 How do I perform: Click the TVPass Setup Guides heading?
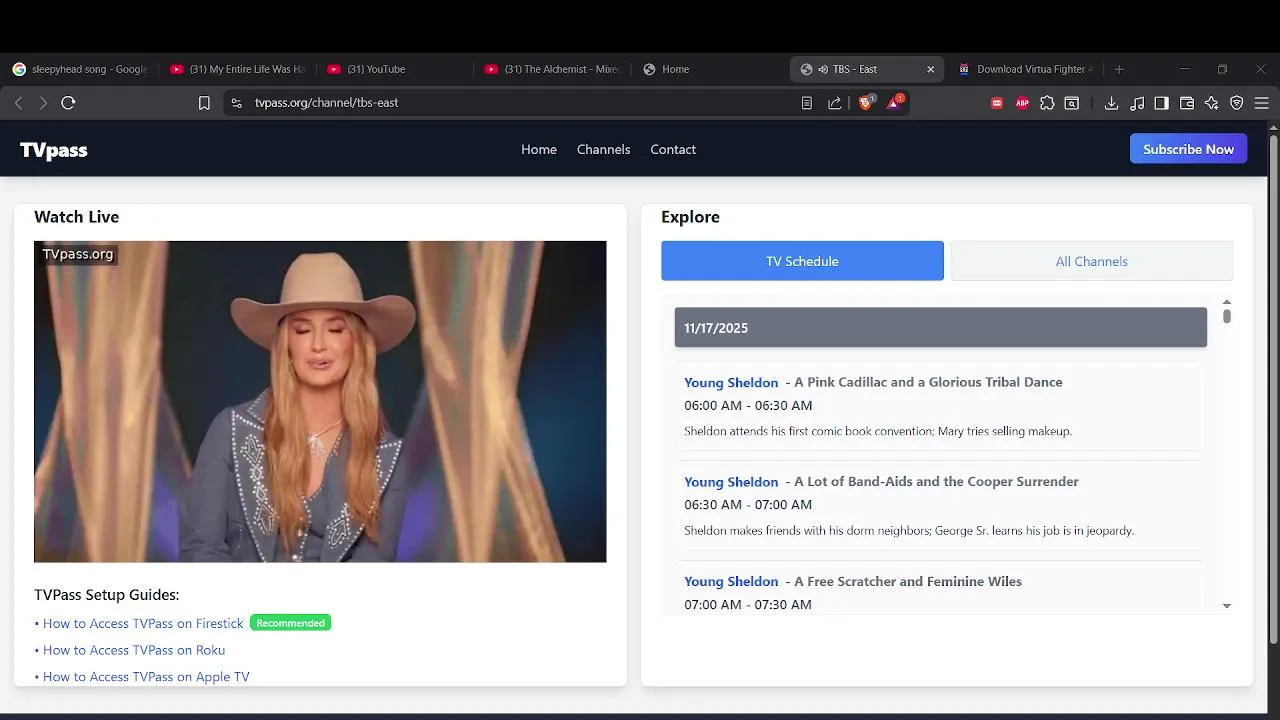click(x=107, y=595)
